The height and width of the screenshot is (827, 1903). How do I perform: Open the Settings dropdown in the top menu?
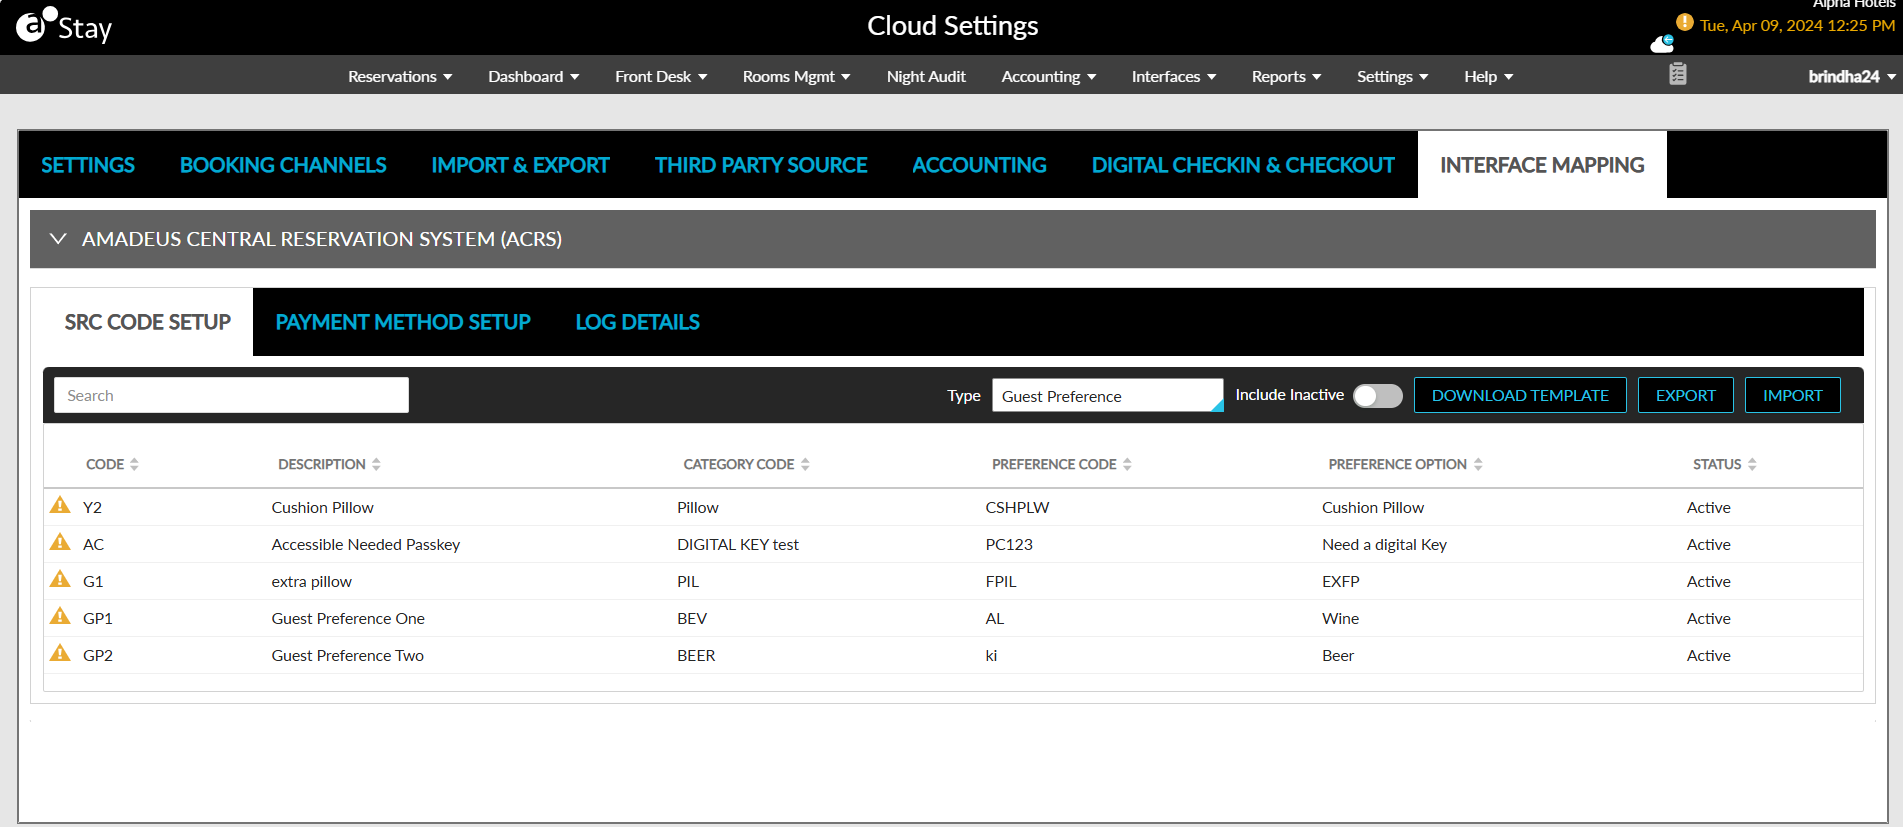[1393, 77]
